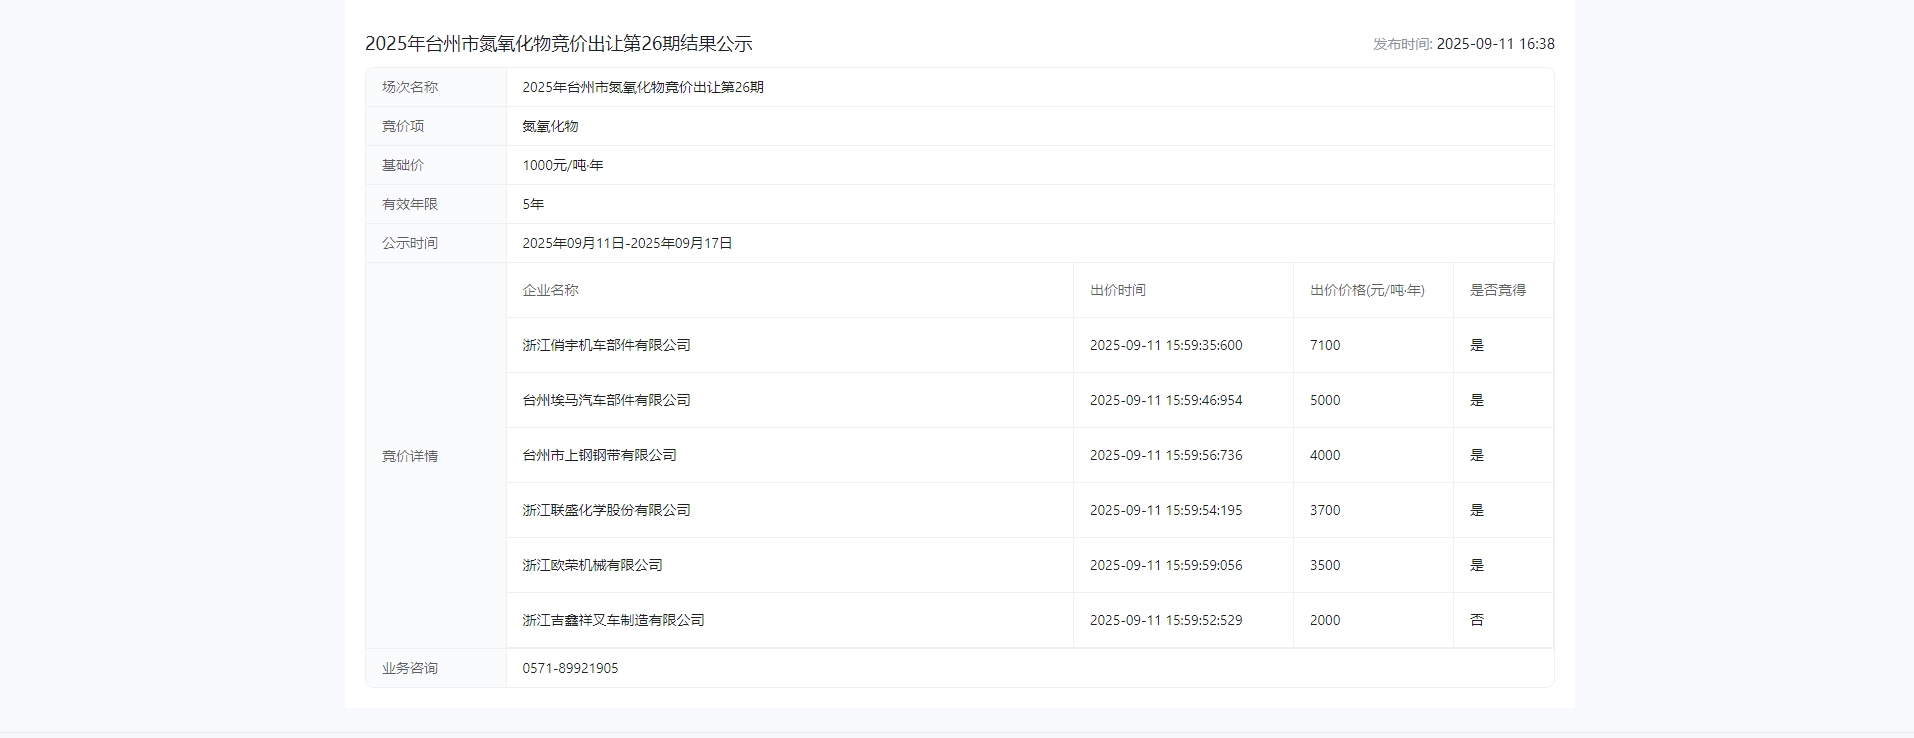Click the 出价价格(元/吨·年) column header
This screenshot has height=738, width=1914.
click(1367, 290)
